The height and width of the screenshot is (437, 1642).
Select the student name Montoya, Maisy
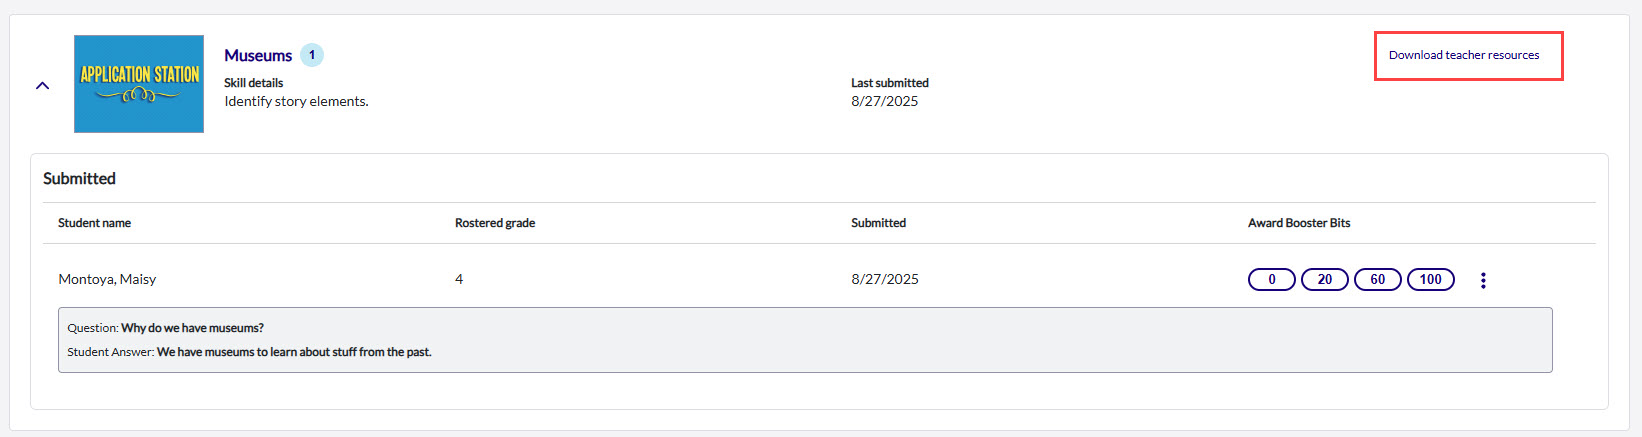tap(107, 279)
